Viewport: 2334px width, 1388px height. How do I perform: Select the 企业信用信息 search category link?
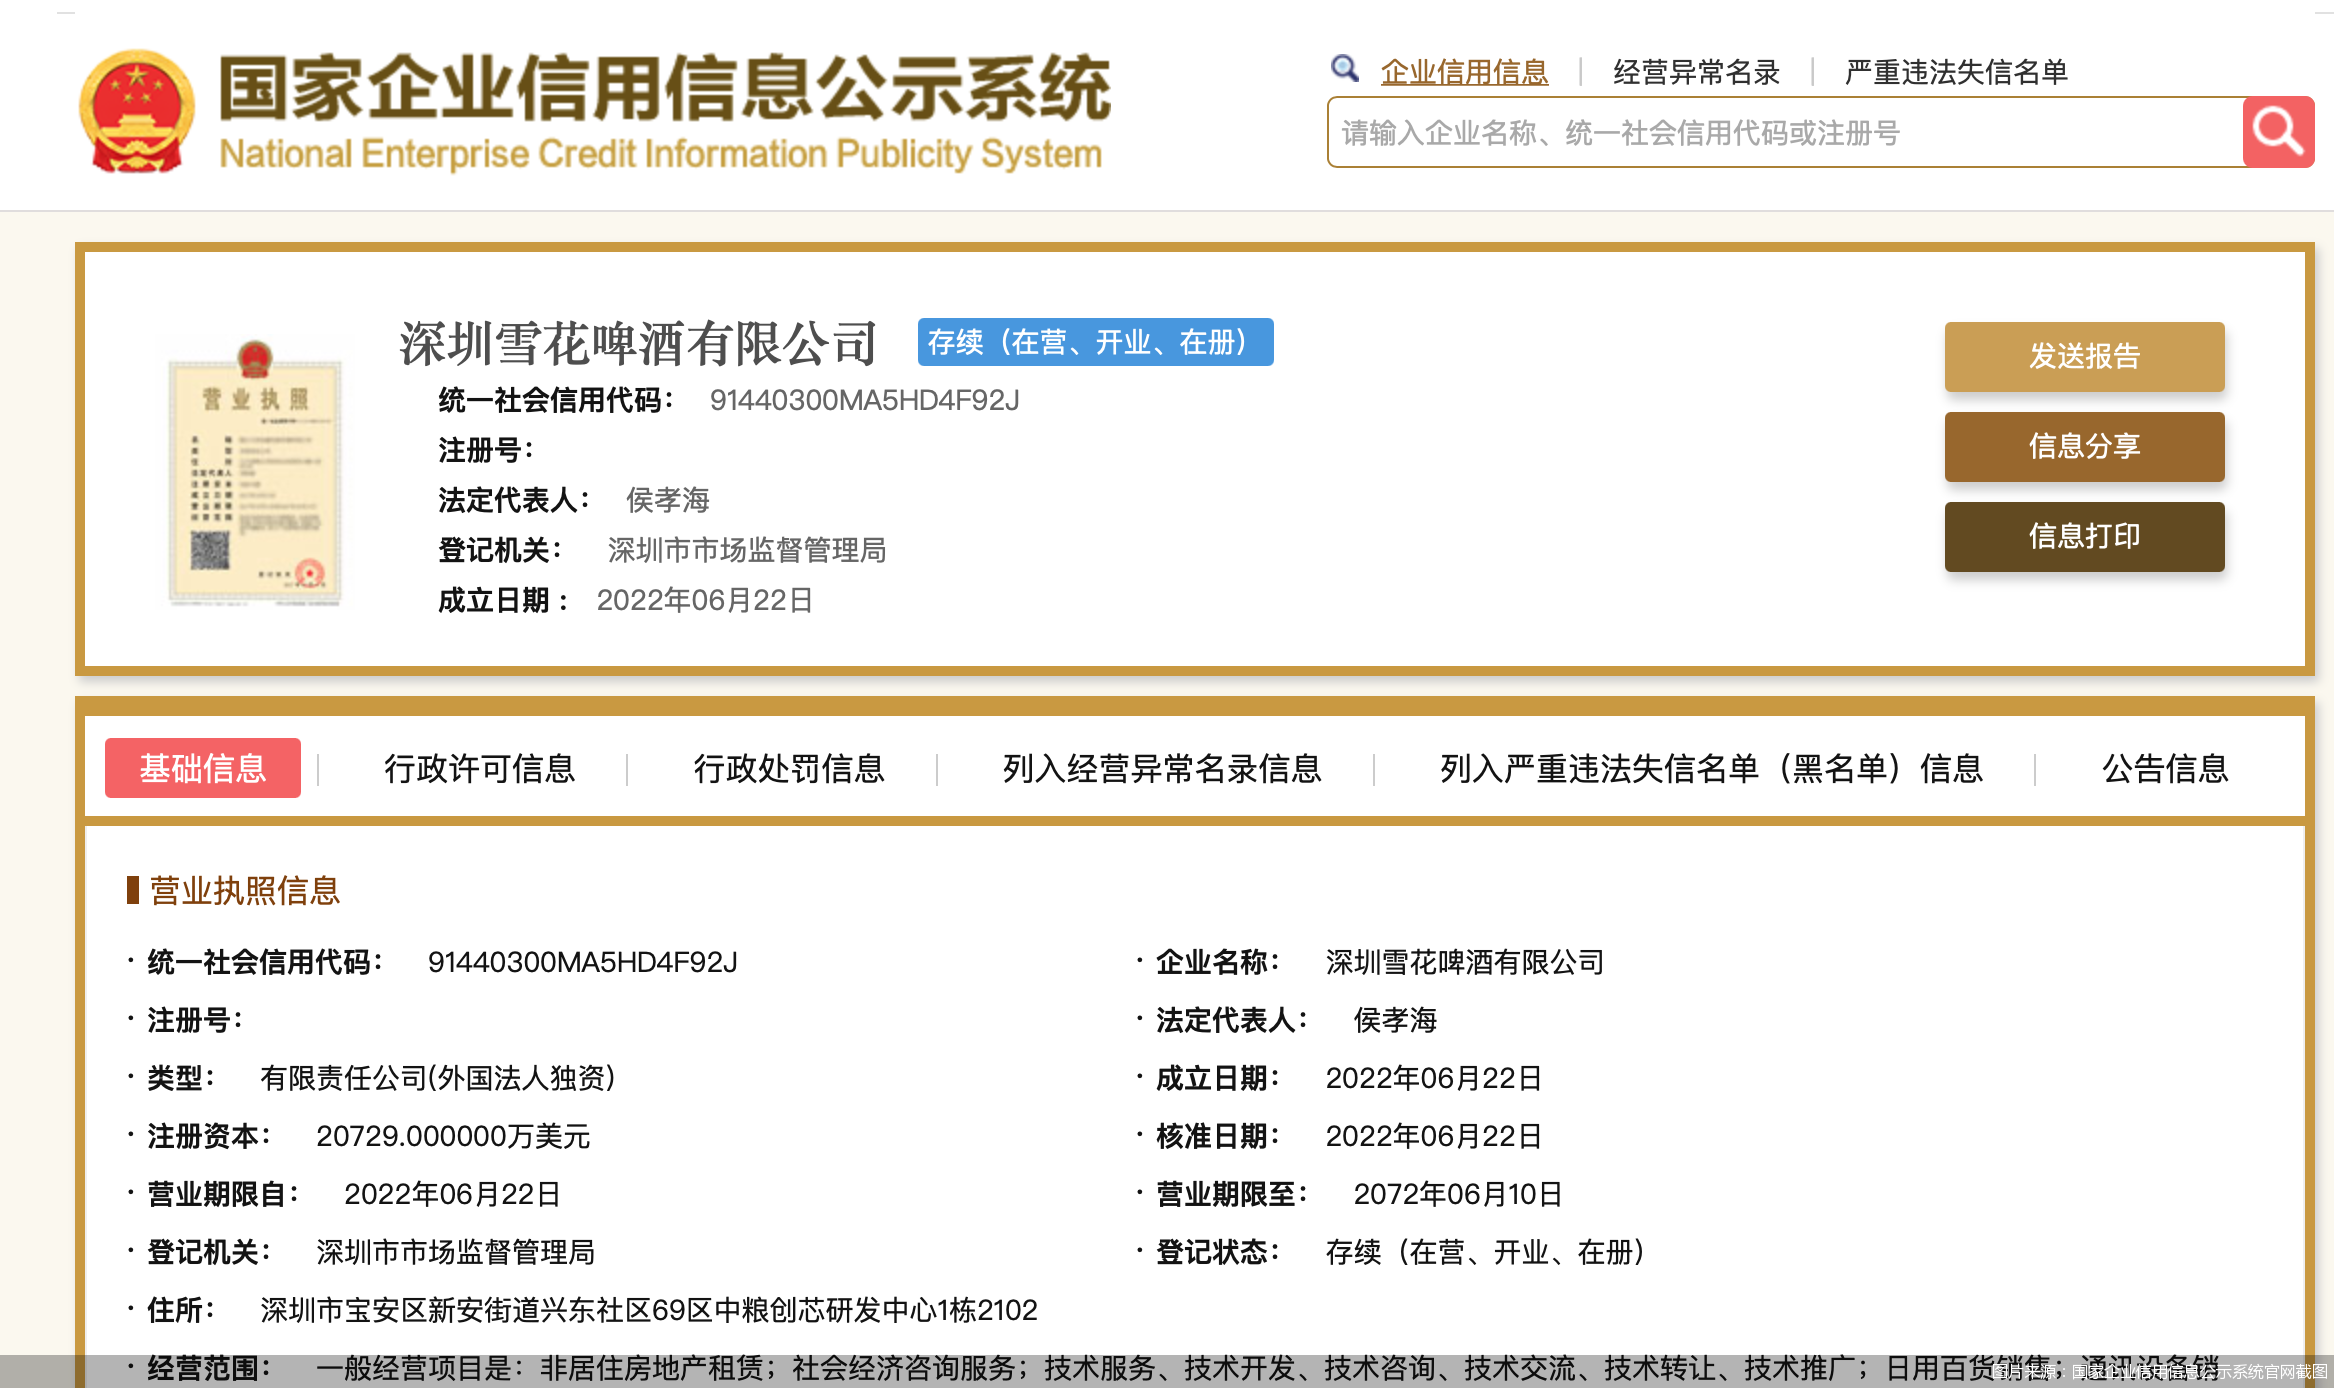click(1464, 72)
